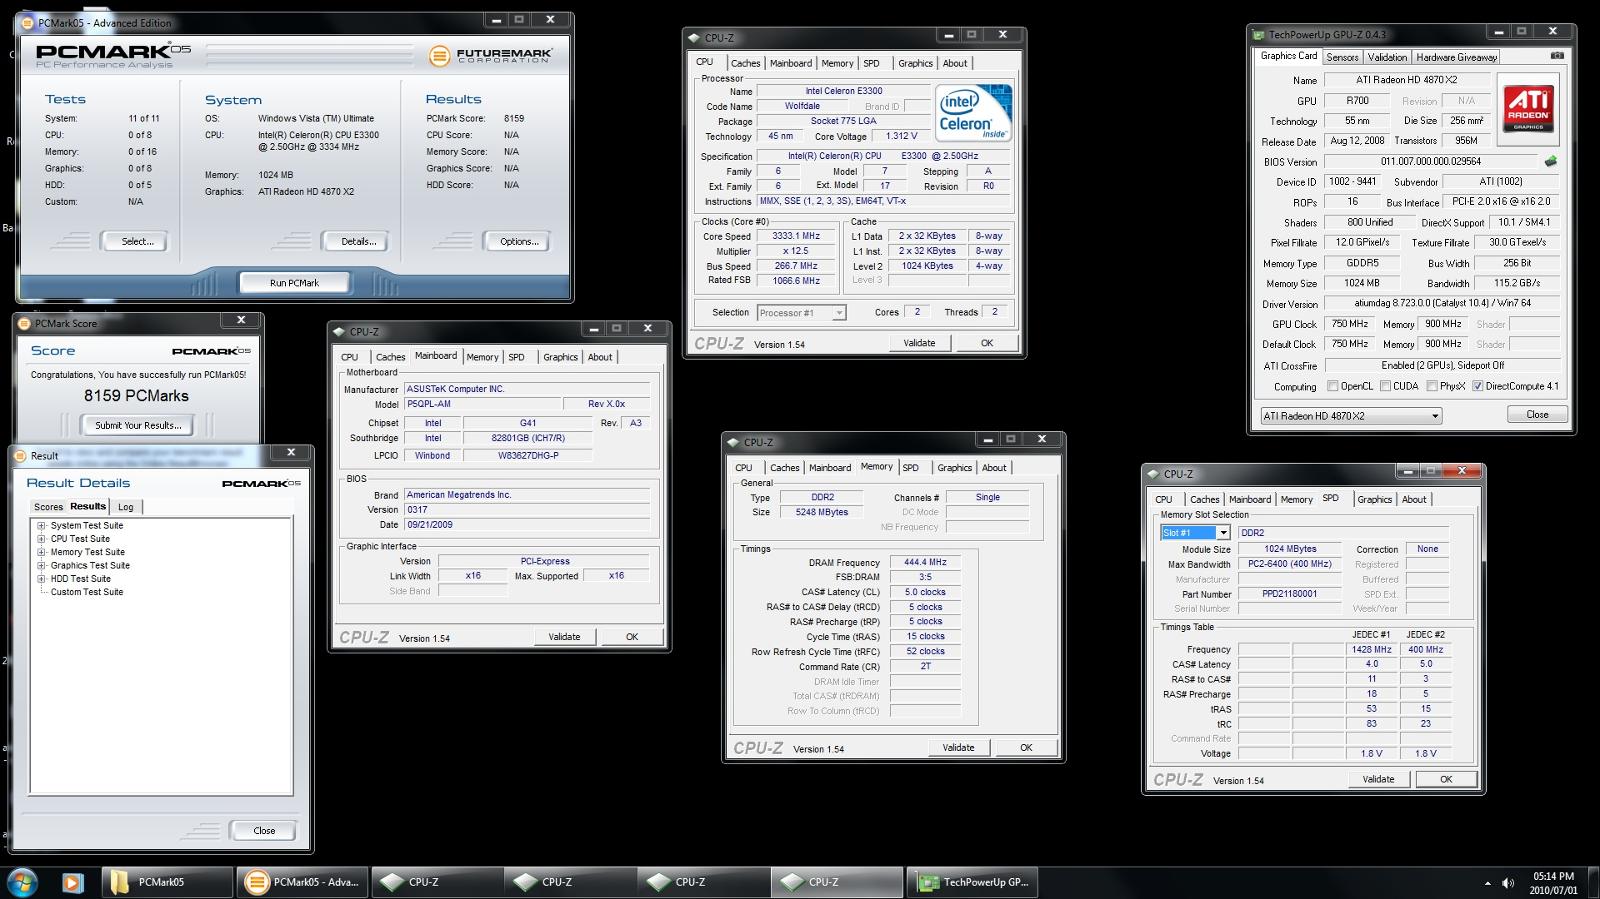Viewport: 1600px width, 899px height.
Task: Click the Result window title icon
Action: point(21,455)
